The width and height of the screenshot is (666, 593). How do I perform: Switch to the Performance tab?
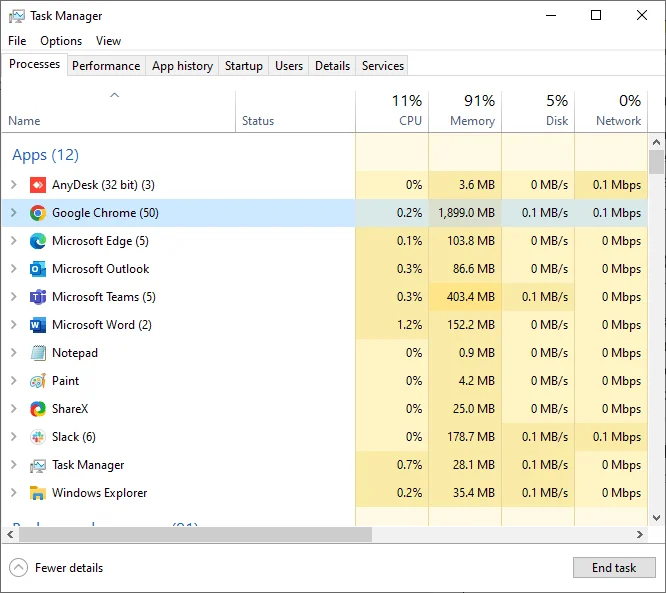pos(106,66)
